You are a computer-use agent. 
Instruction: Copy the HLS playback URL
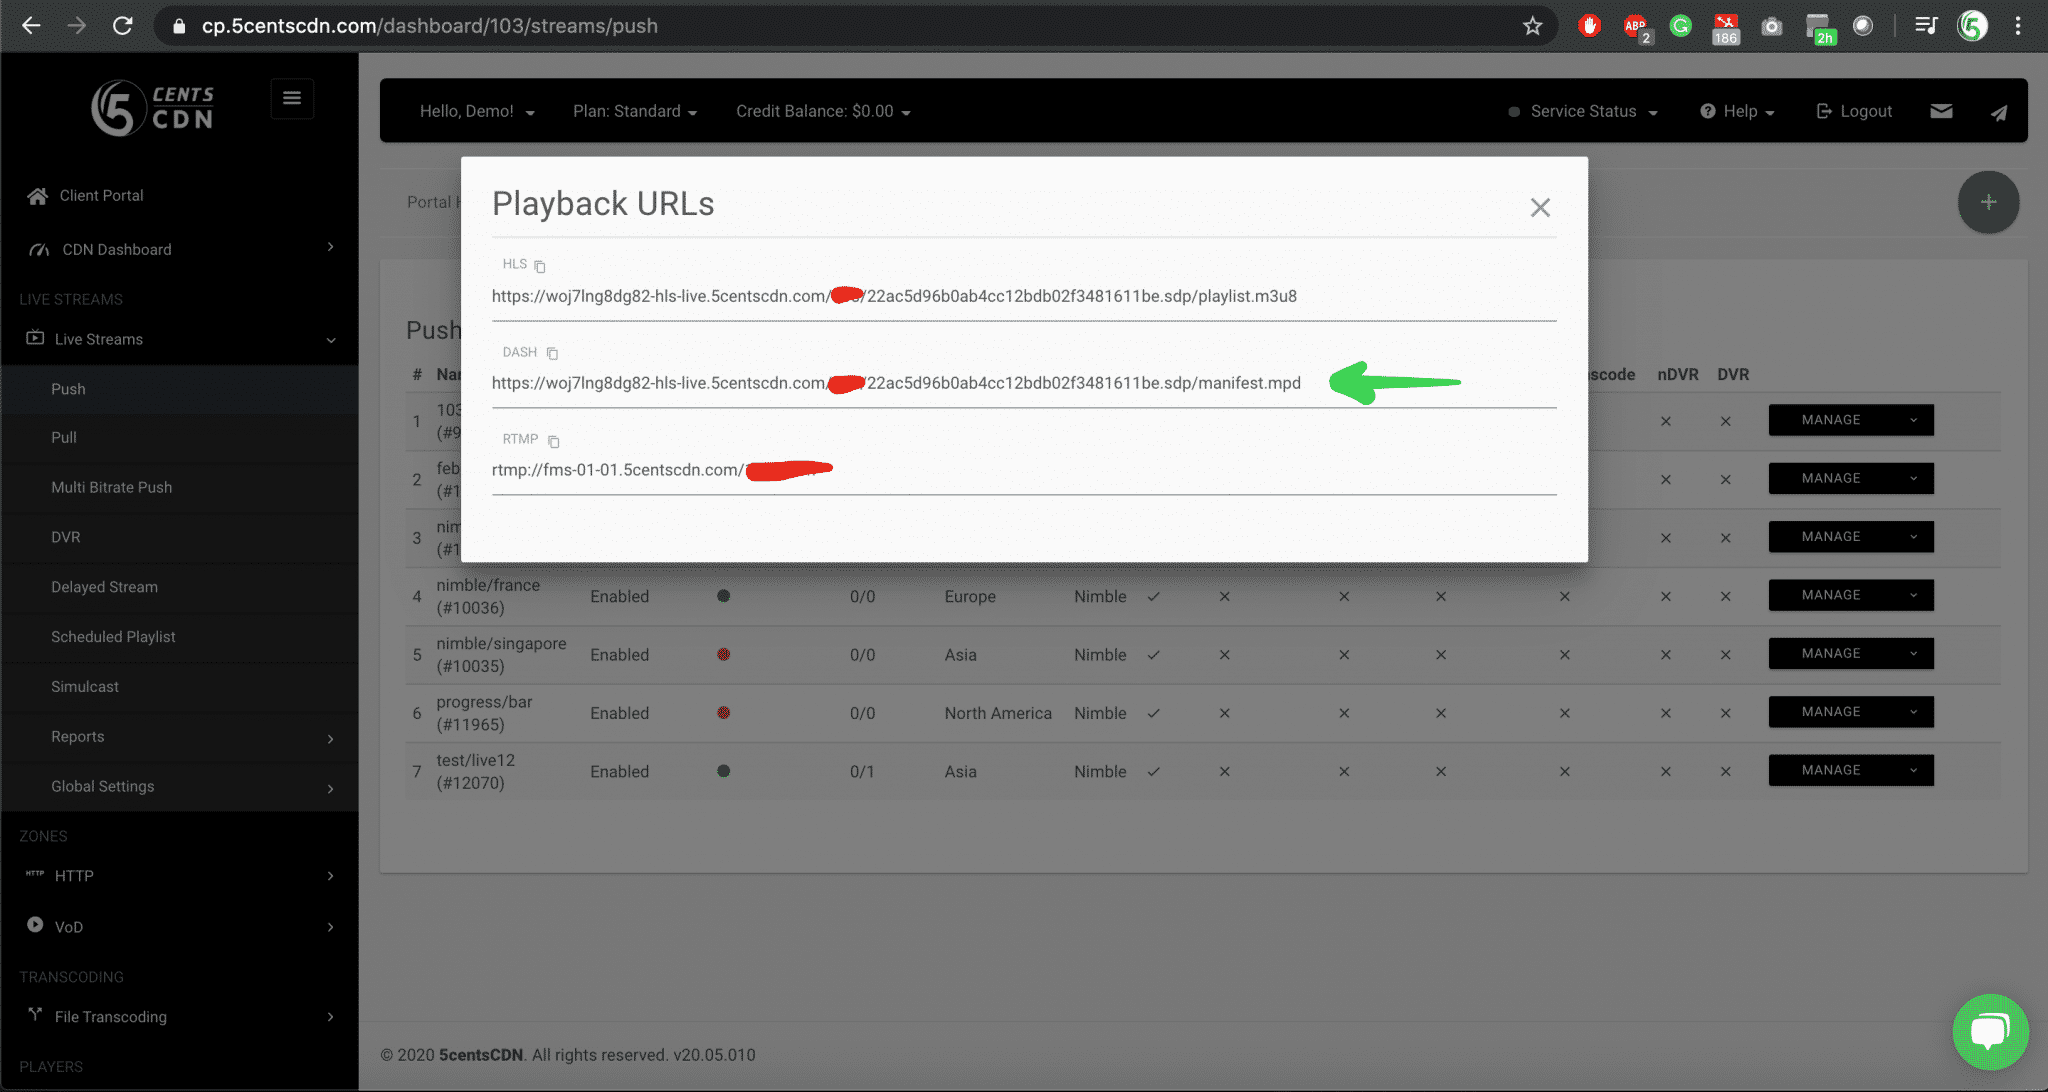(x=540, y=266)
